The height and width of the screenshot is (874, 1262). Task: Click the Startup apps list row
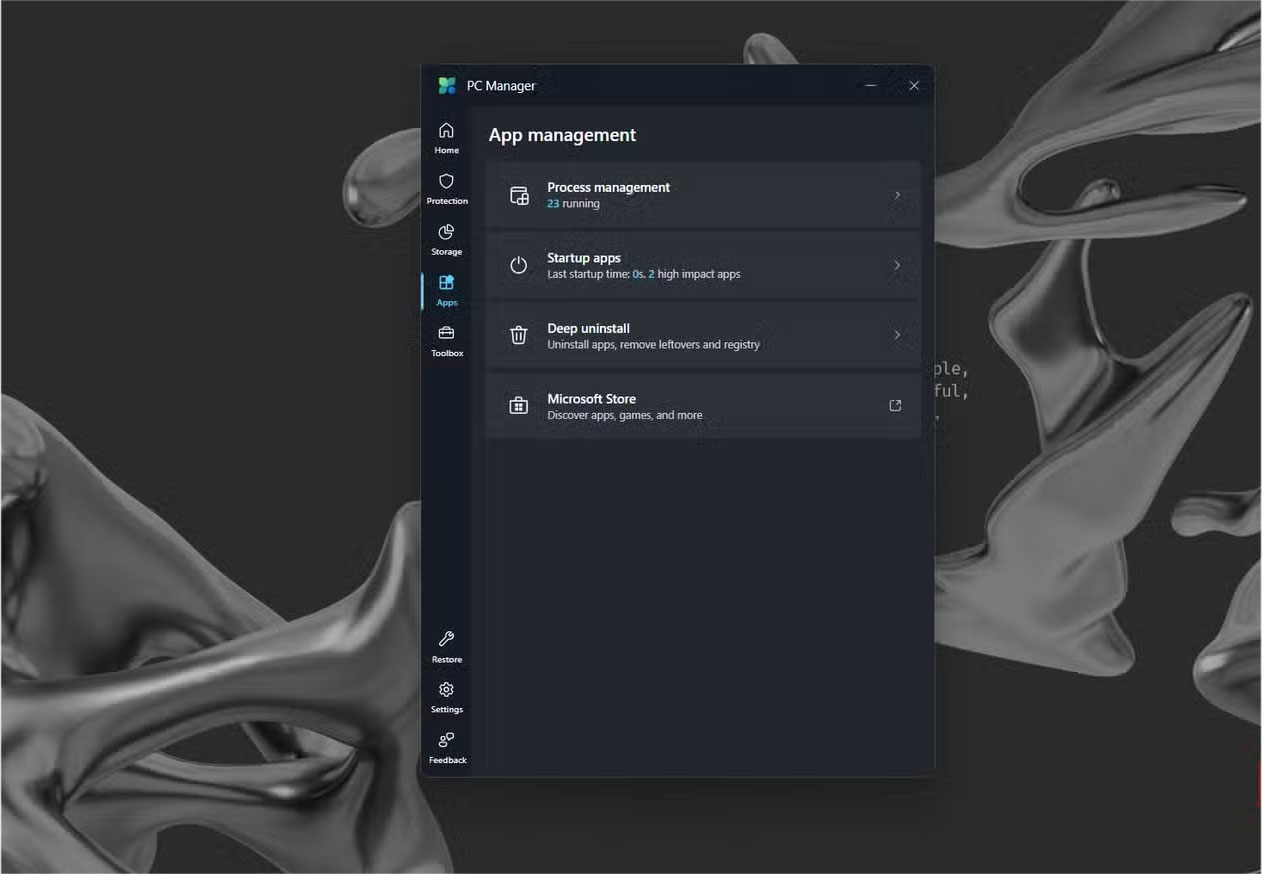(x=700, y=265)
